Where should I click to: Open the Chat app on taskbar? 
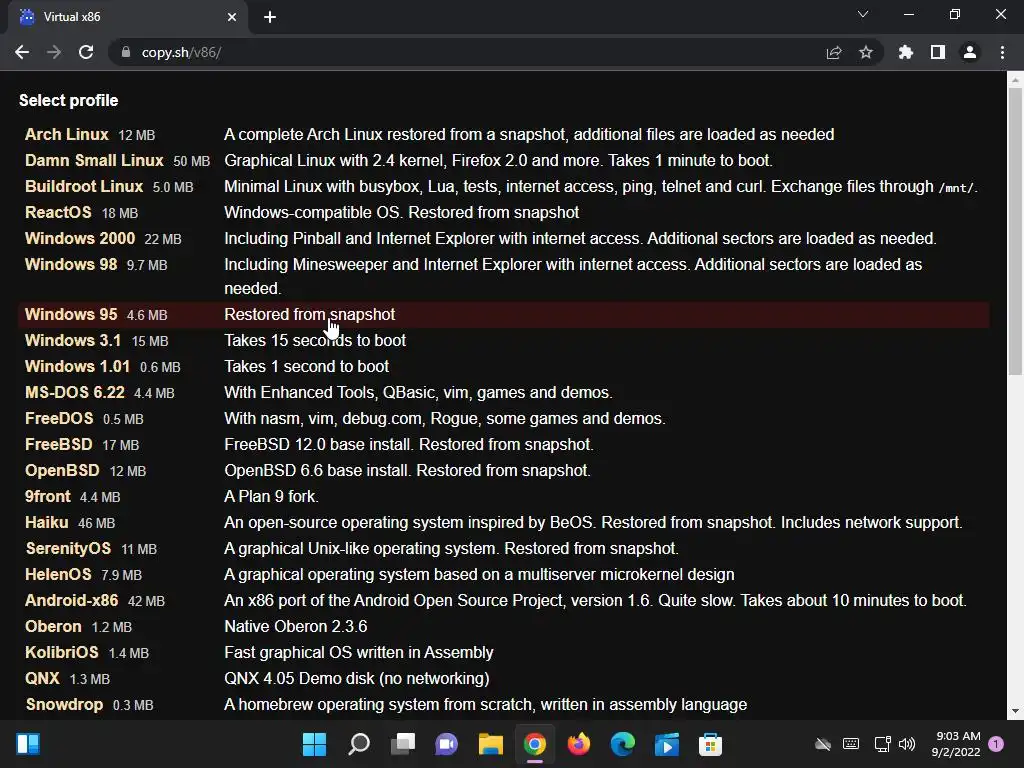[x=447, y=744]
